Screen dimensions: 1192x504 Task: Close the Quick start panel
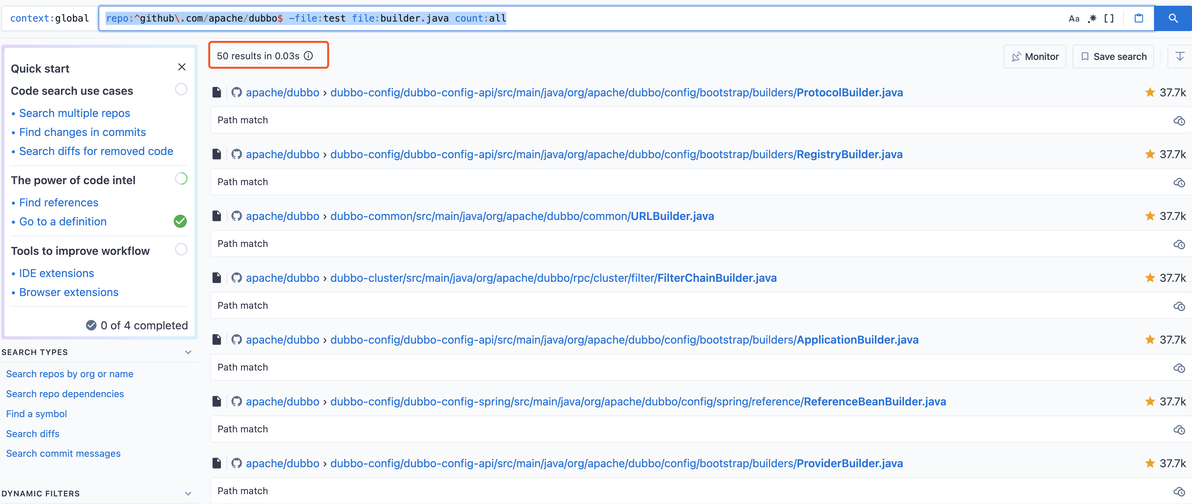coord(182,68)
